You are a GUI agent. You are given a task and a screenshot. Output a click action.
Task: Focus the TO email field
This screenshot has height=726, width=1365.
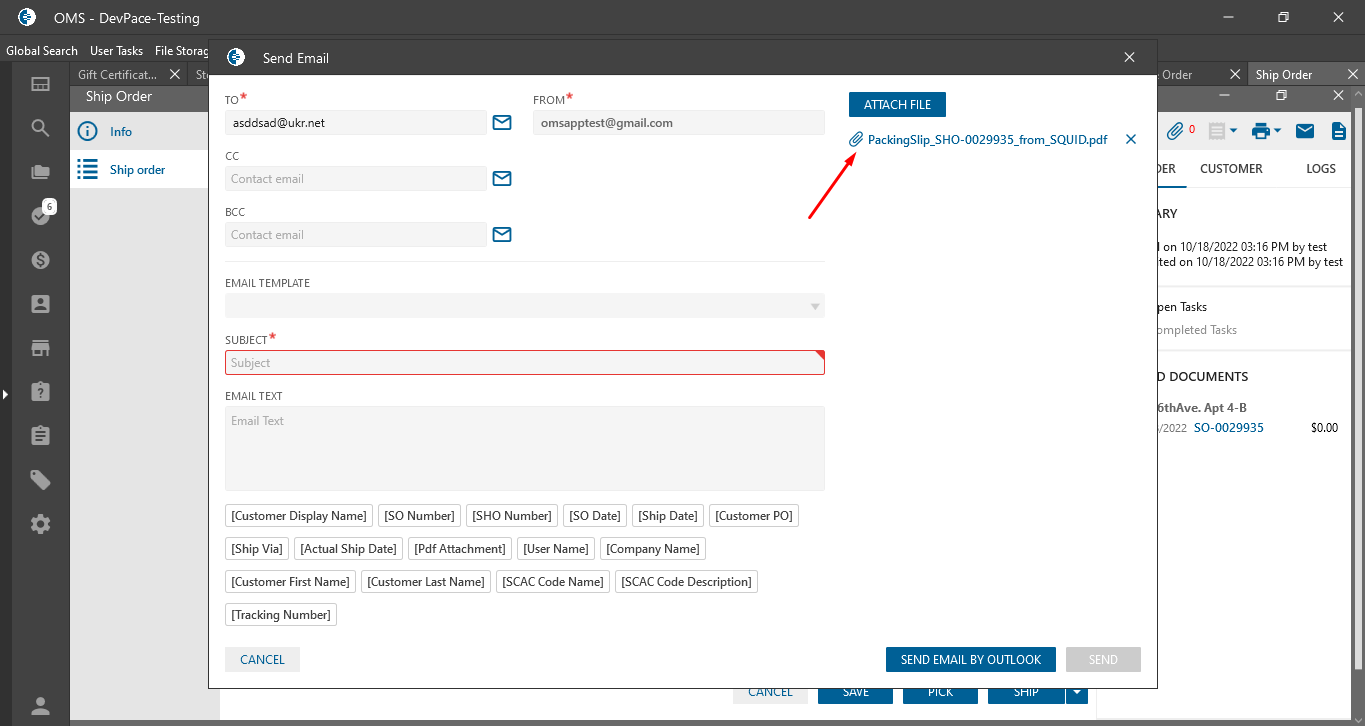tap(356, 123)
